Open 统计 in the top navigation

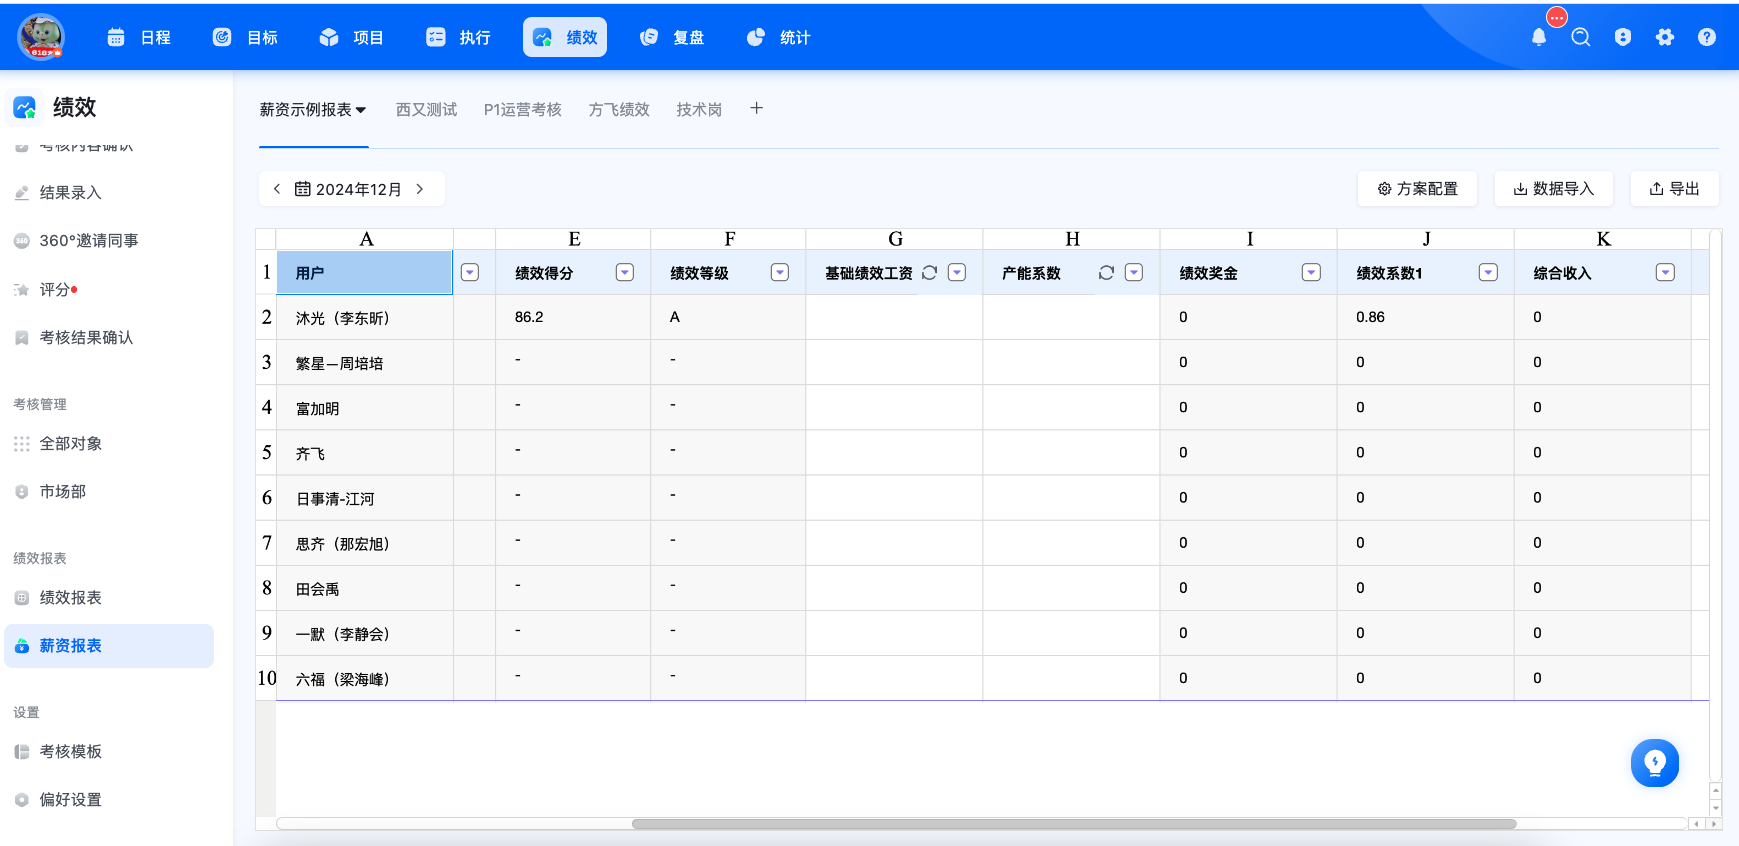[779, 37]
